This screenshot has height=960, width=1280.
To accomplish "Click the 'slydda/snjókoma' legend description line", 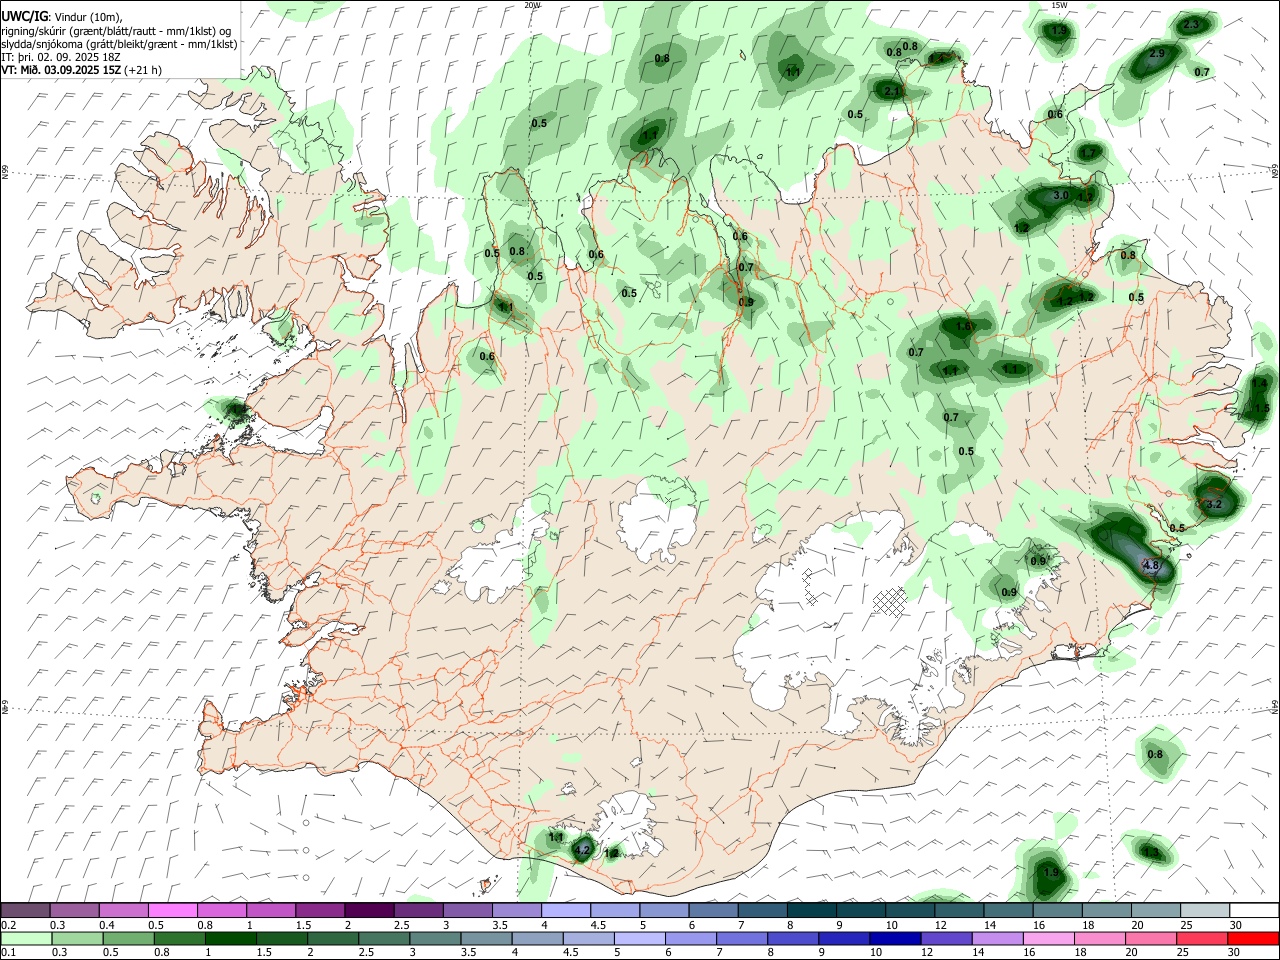I will click(x=120, y=44).
